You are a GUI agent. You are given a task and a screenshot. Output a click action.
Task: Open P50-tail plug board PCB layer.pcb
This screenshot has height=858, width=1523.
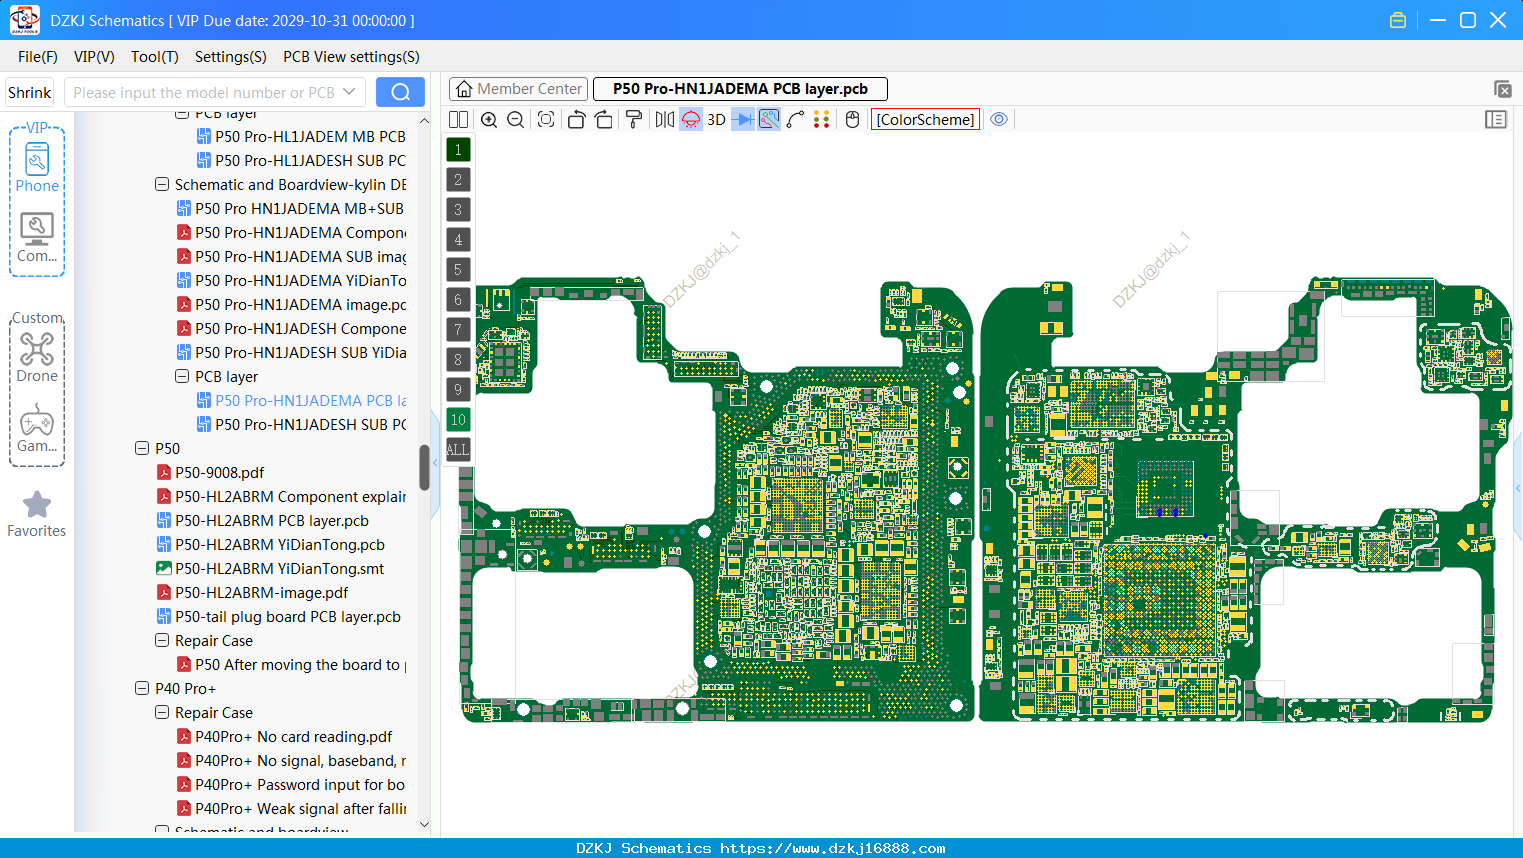pyautogui.click(x=287, y=616)
